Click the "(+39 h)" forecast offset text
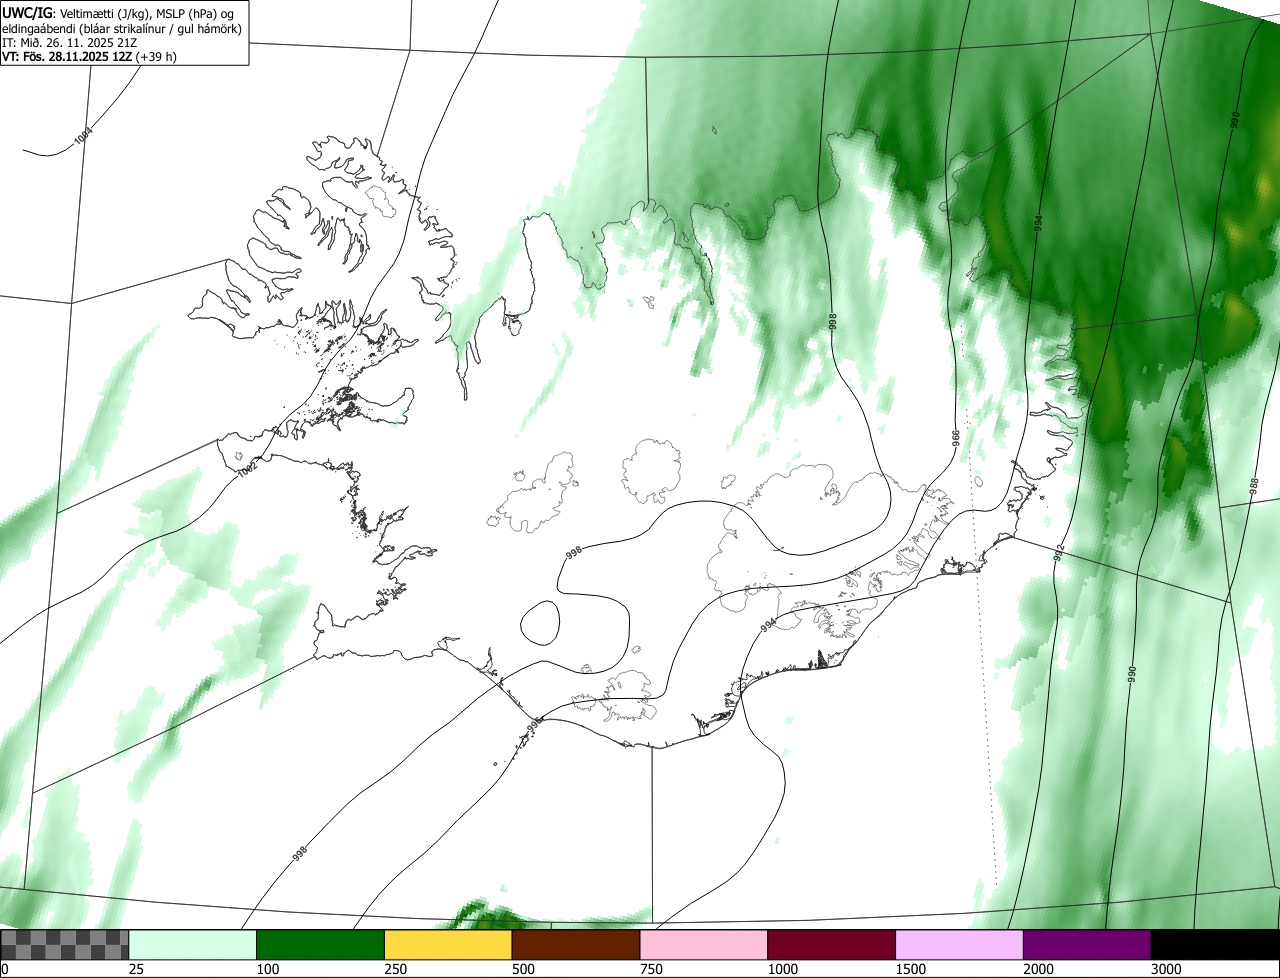1280x978 pixels. tap(156, 57)
